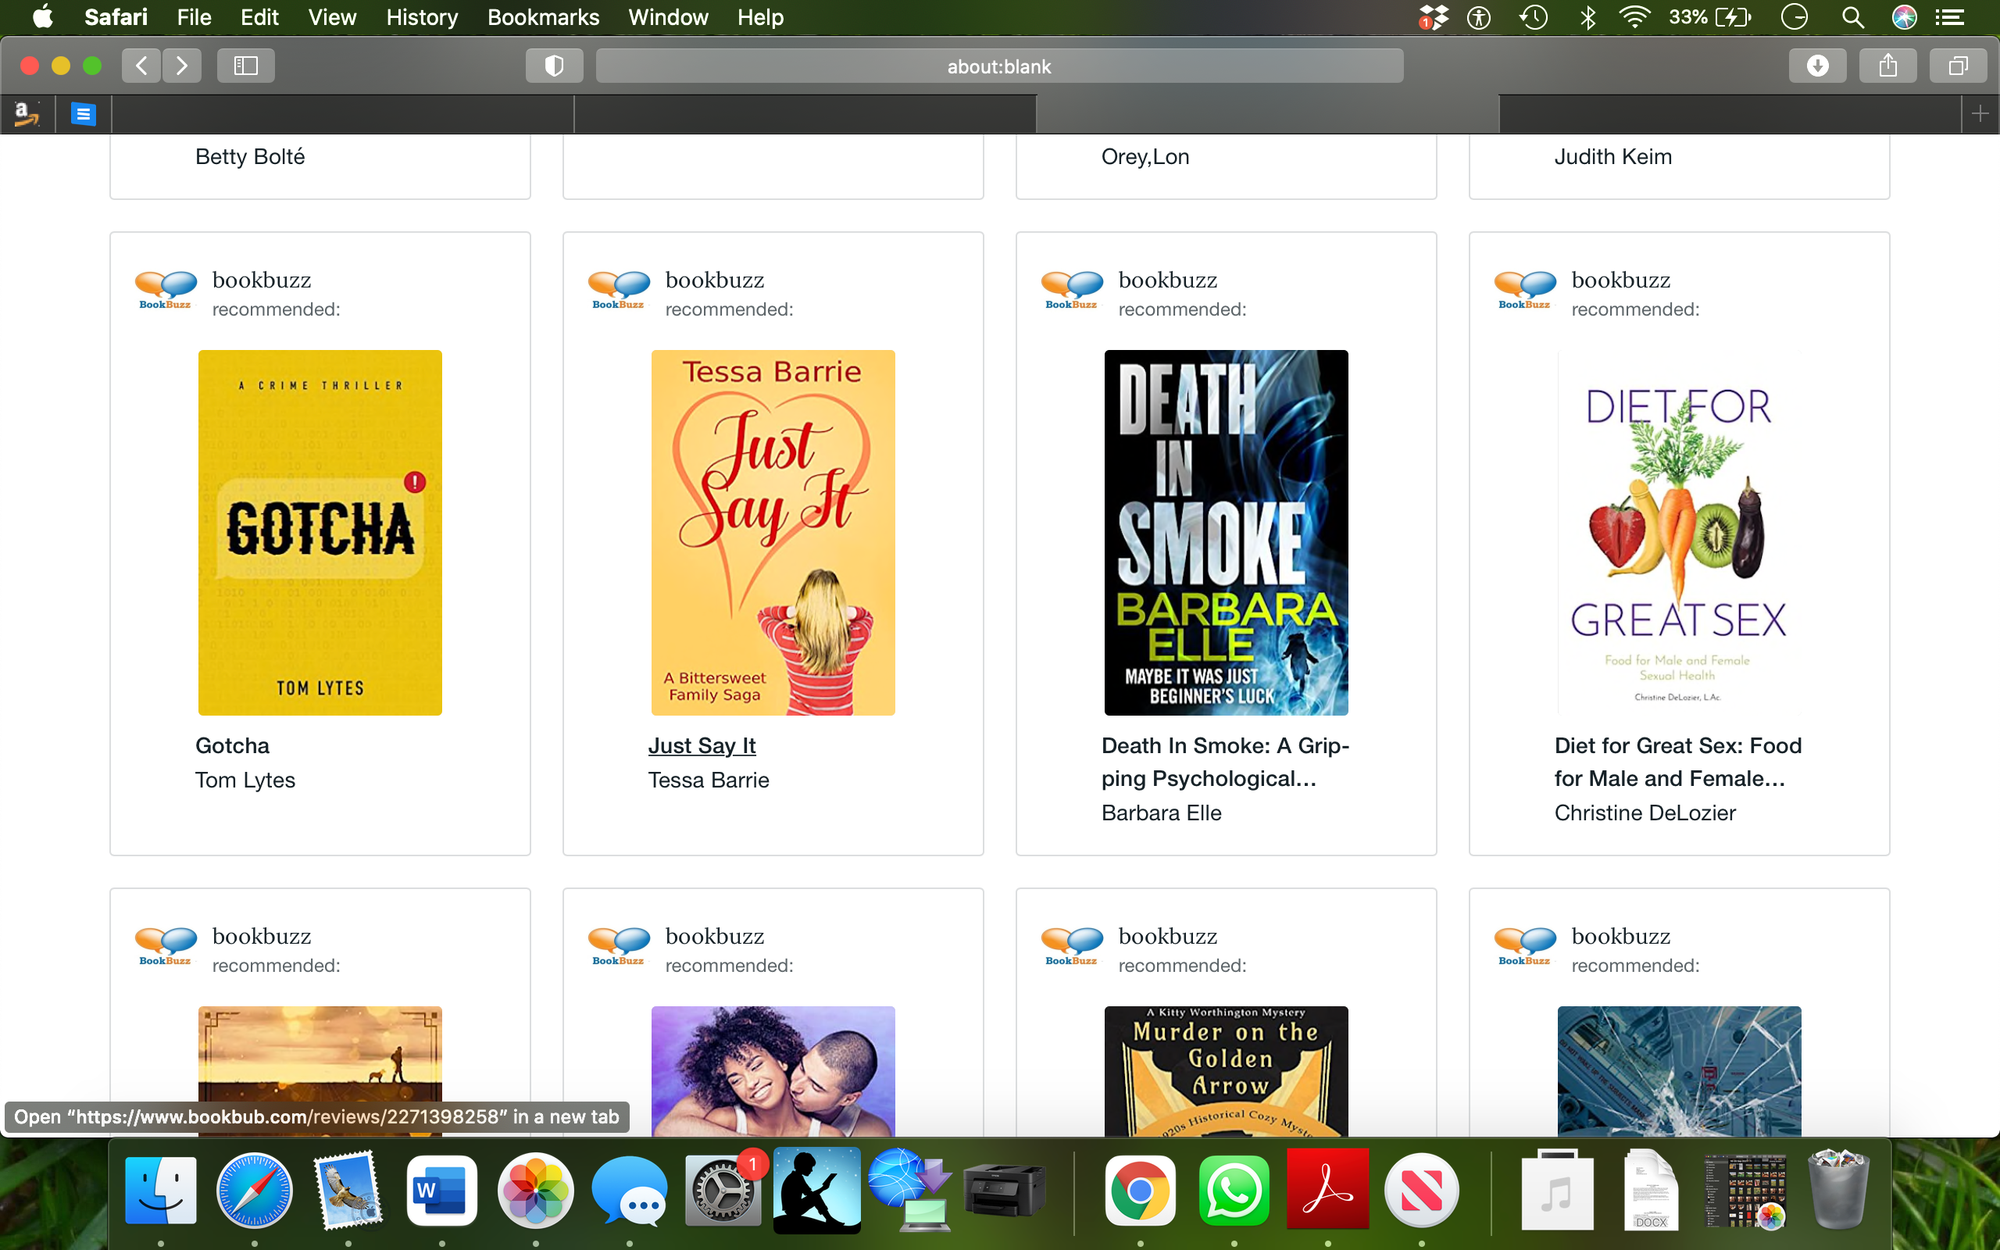Viewport: 2000px width, 1250px height.
Task: Open the Window menu
Action: (x=668, y=17)
